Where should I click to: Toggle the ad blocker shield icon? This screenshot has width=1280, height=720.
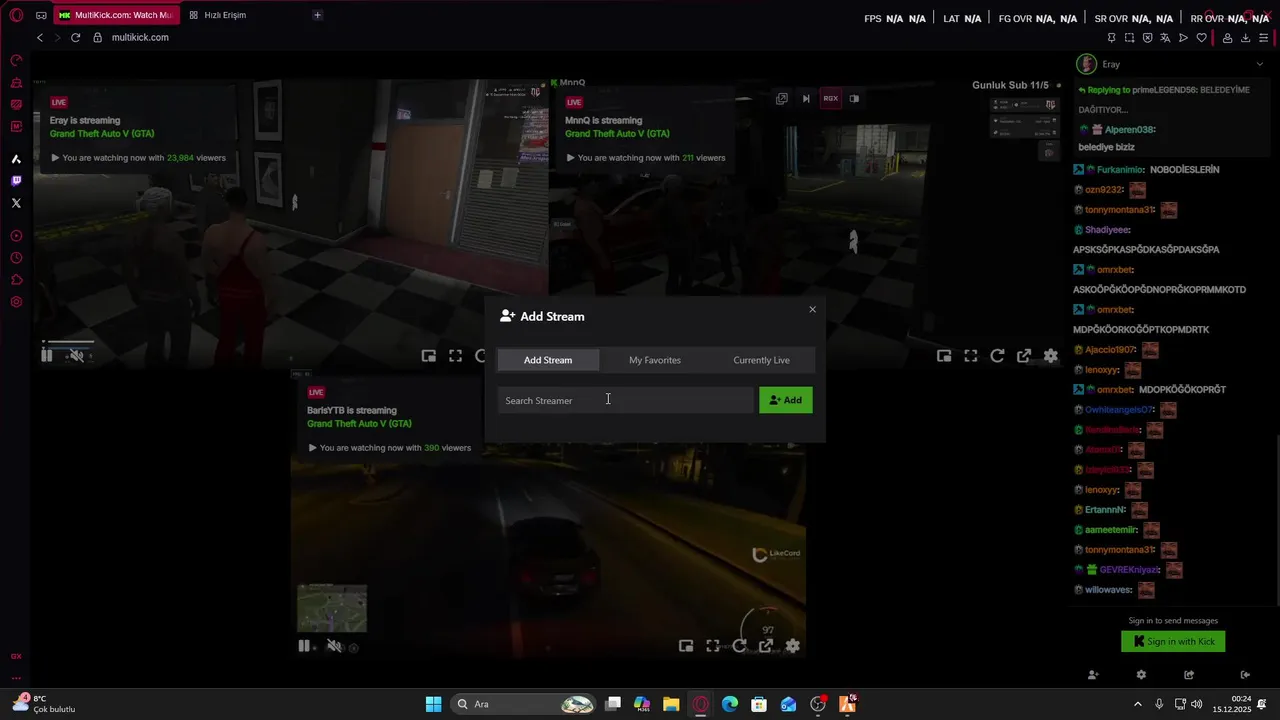click(1147, 38)
